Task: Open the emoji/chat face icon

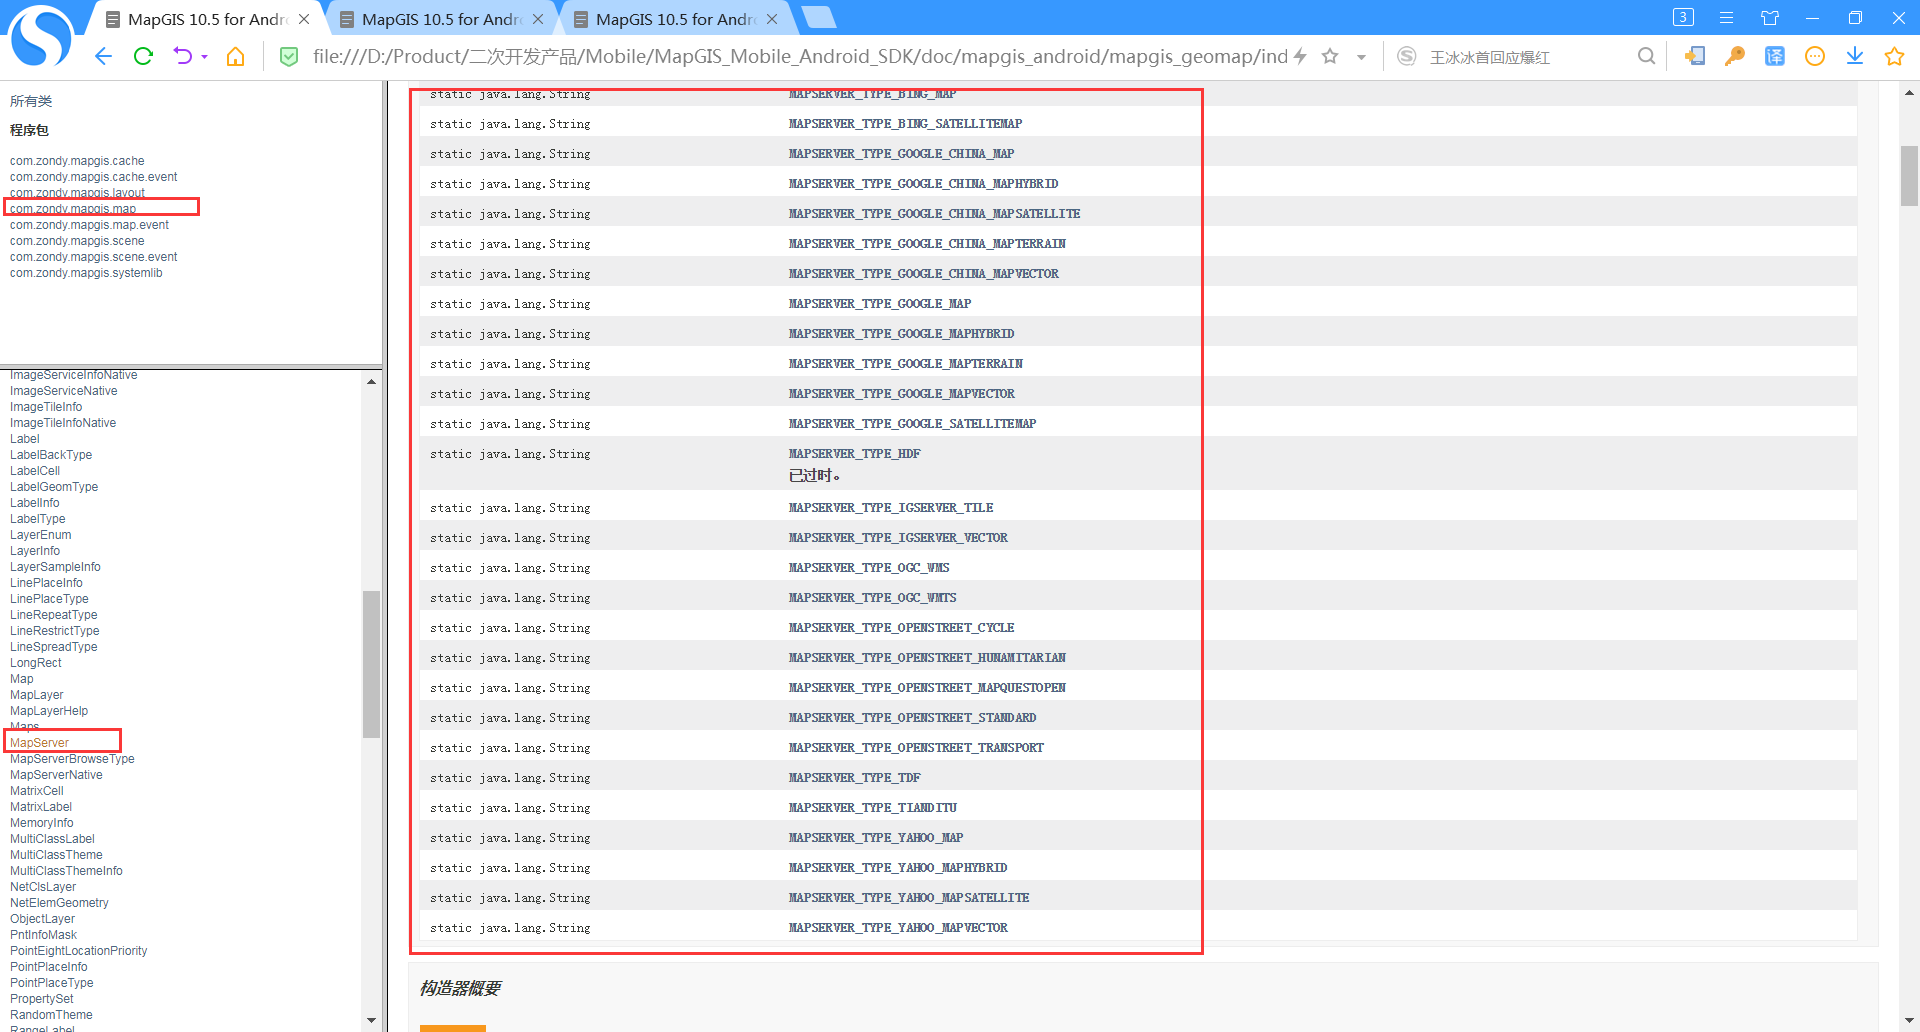Action: pos(1815,57)
